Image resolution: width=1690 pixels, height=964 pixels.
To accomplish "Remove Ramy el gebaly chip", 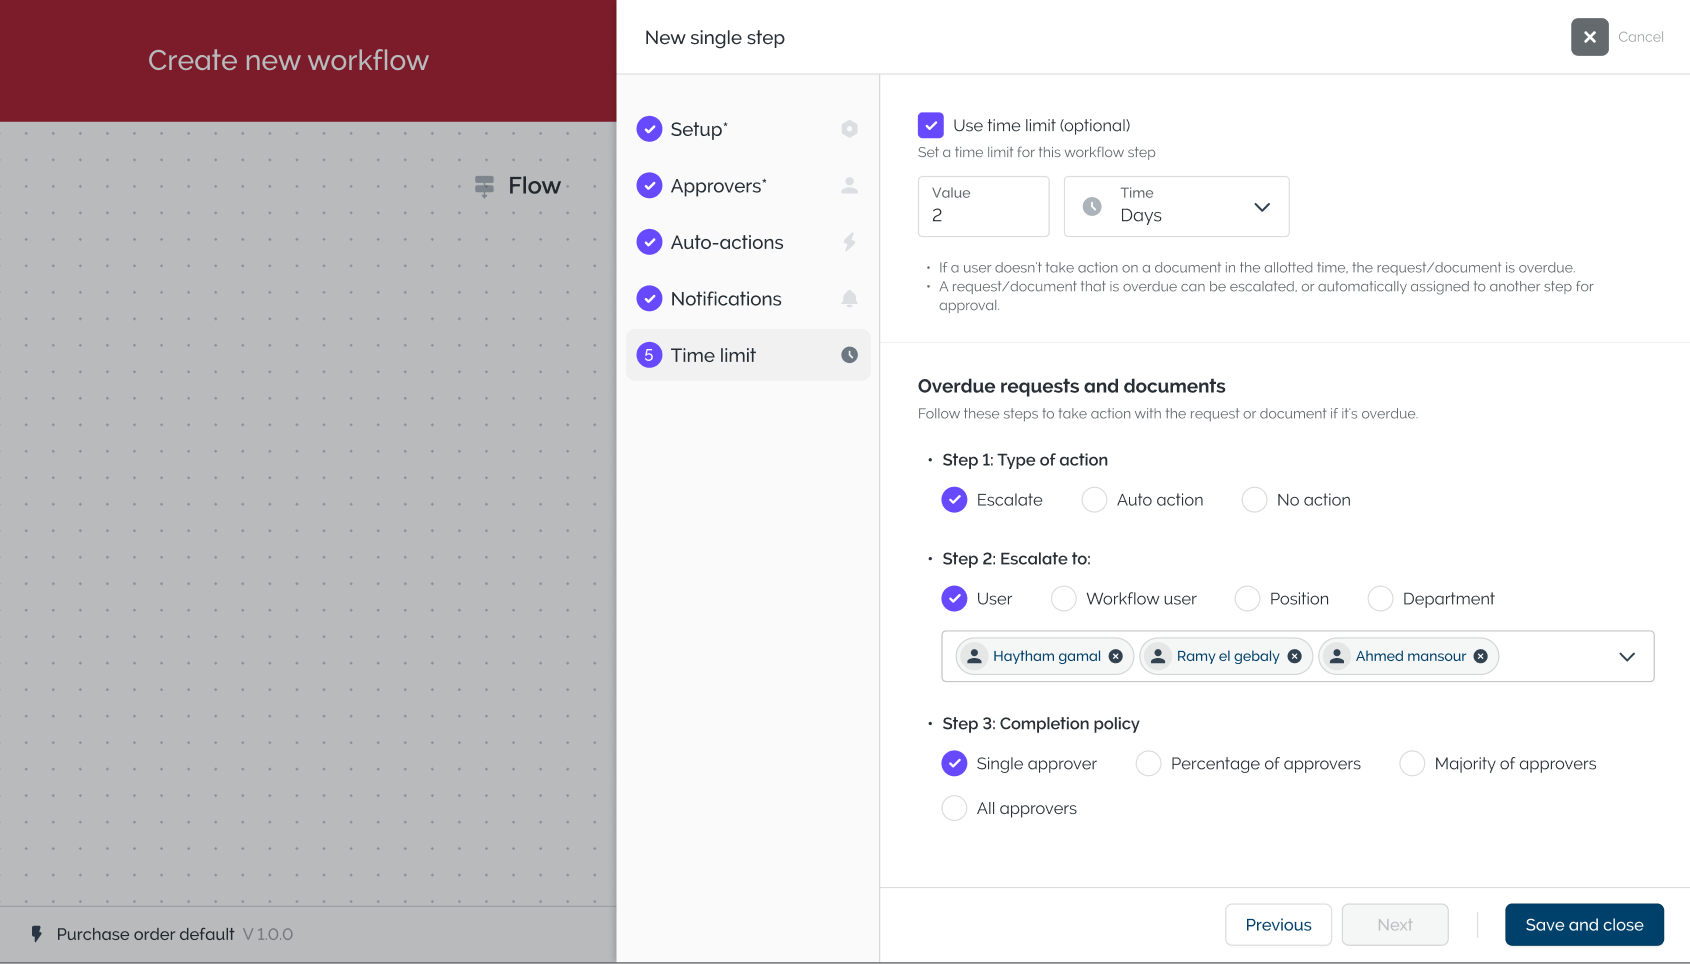I will coord(1294,656).
